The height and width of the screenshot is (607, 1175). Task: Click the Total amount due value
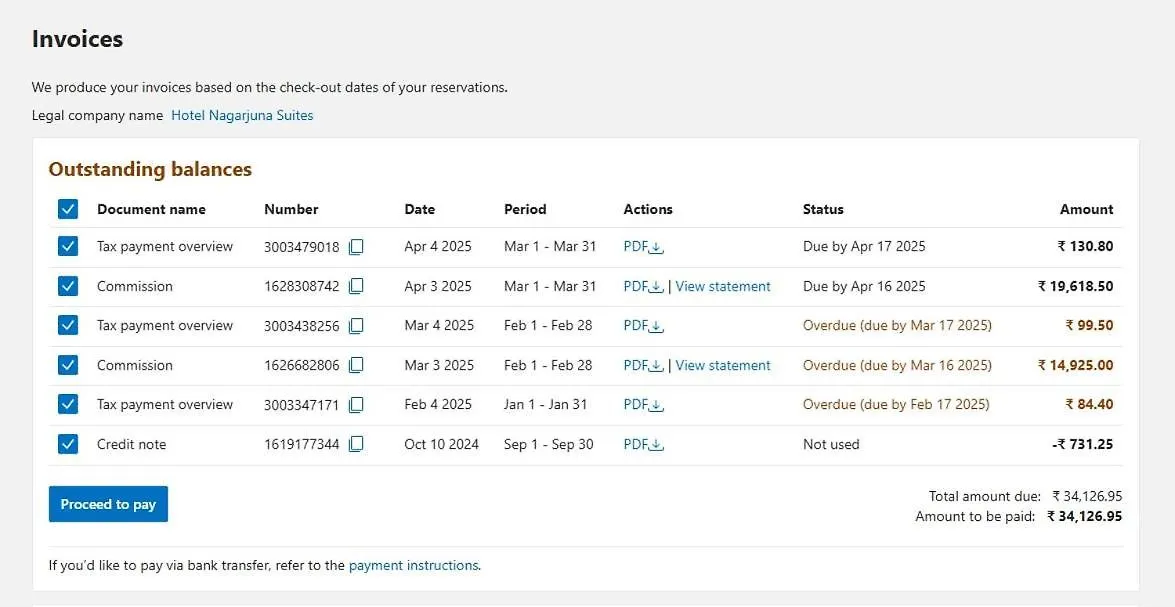click(x=1087, y=496)
